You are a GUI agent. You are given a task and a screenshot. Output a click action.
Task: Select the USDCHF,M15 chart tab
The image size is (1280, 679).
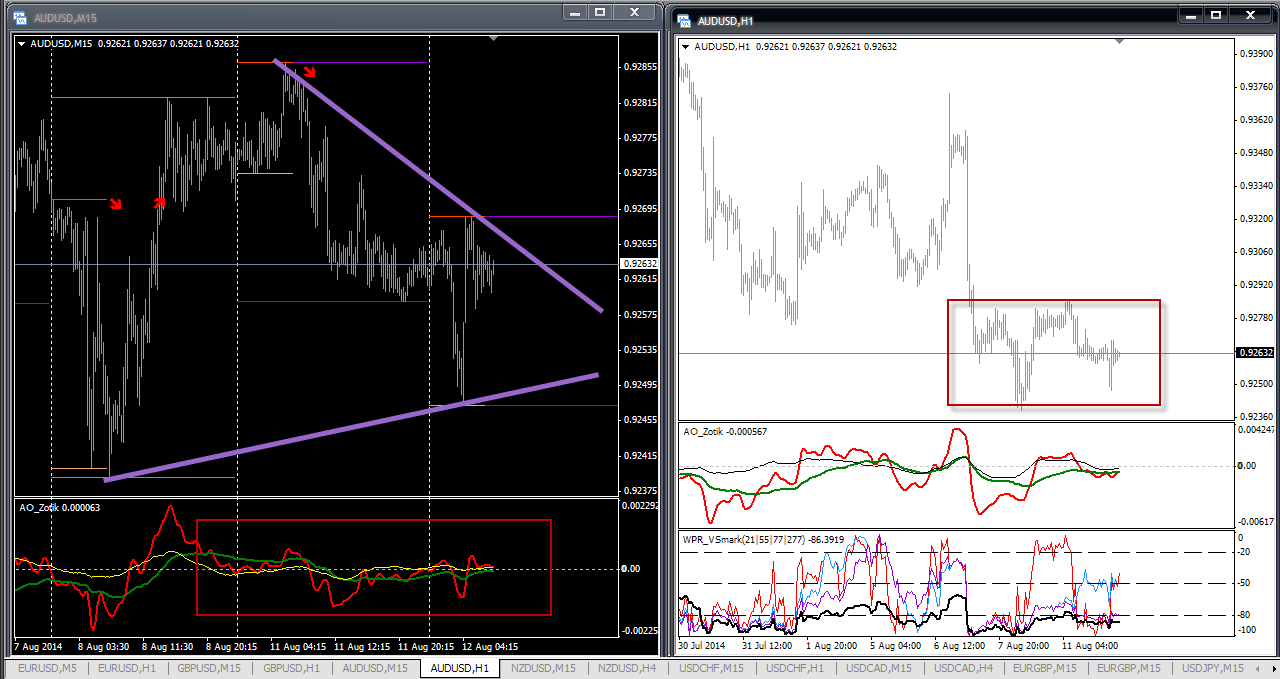tap(711, 668)
